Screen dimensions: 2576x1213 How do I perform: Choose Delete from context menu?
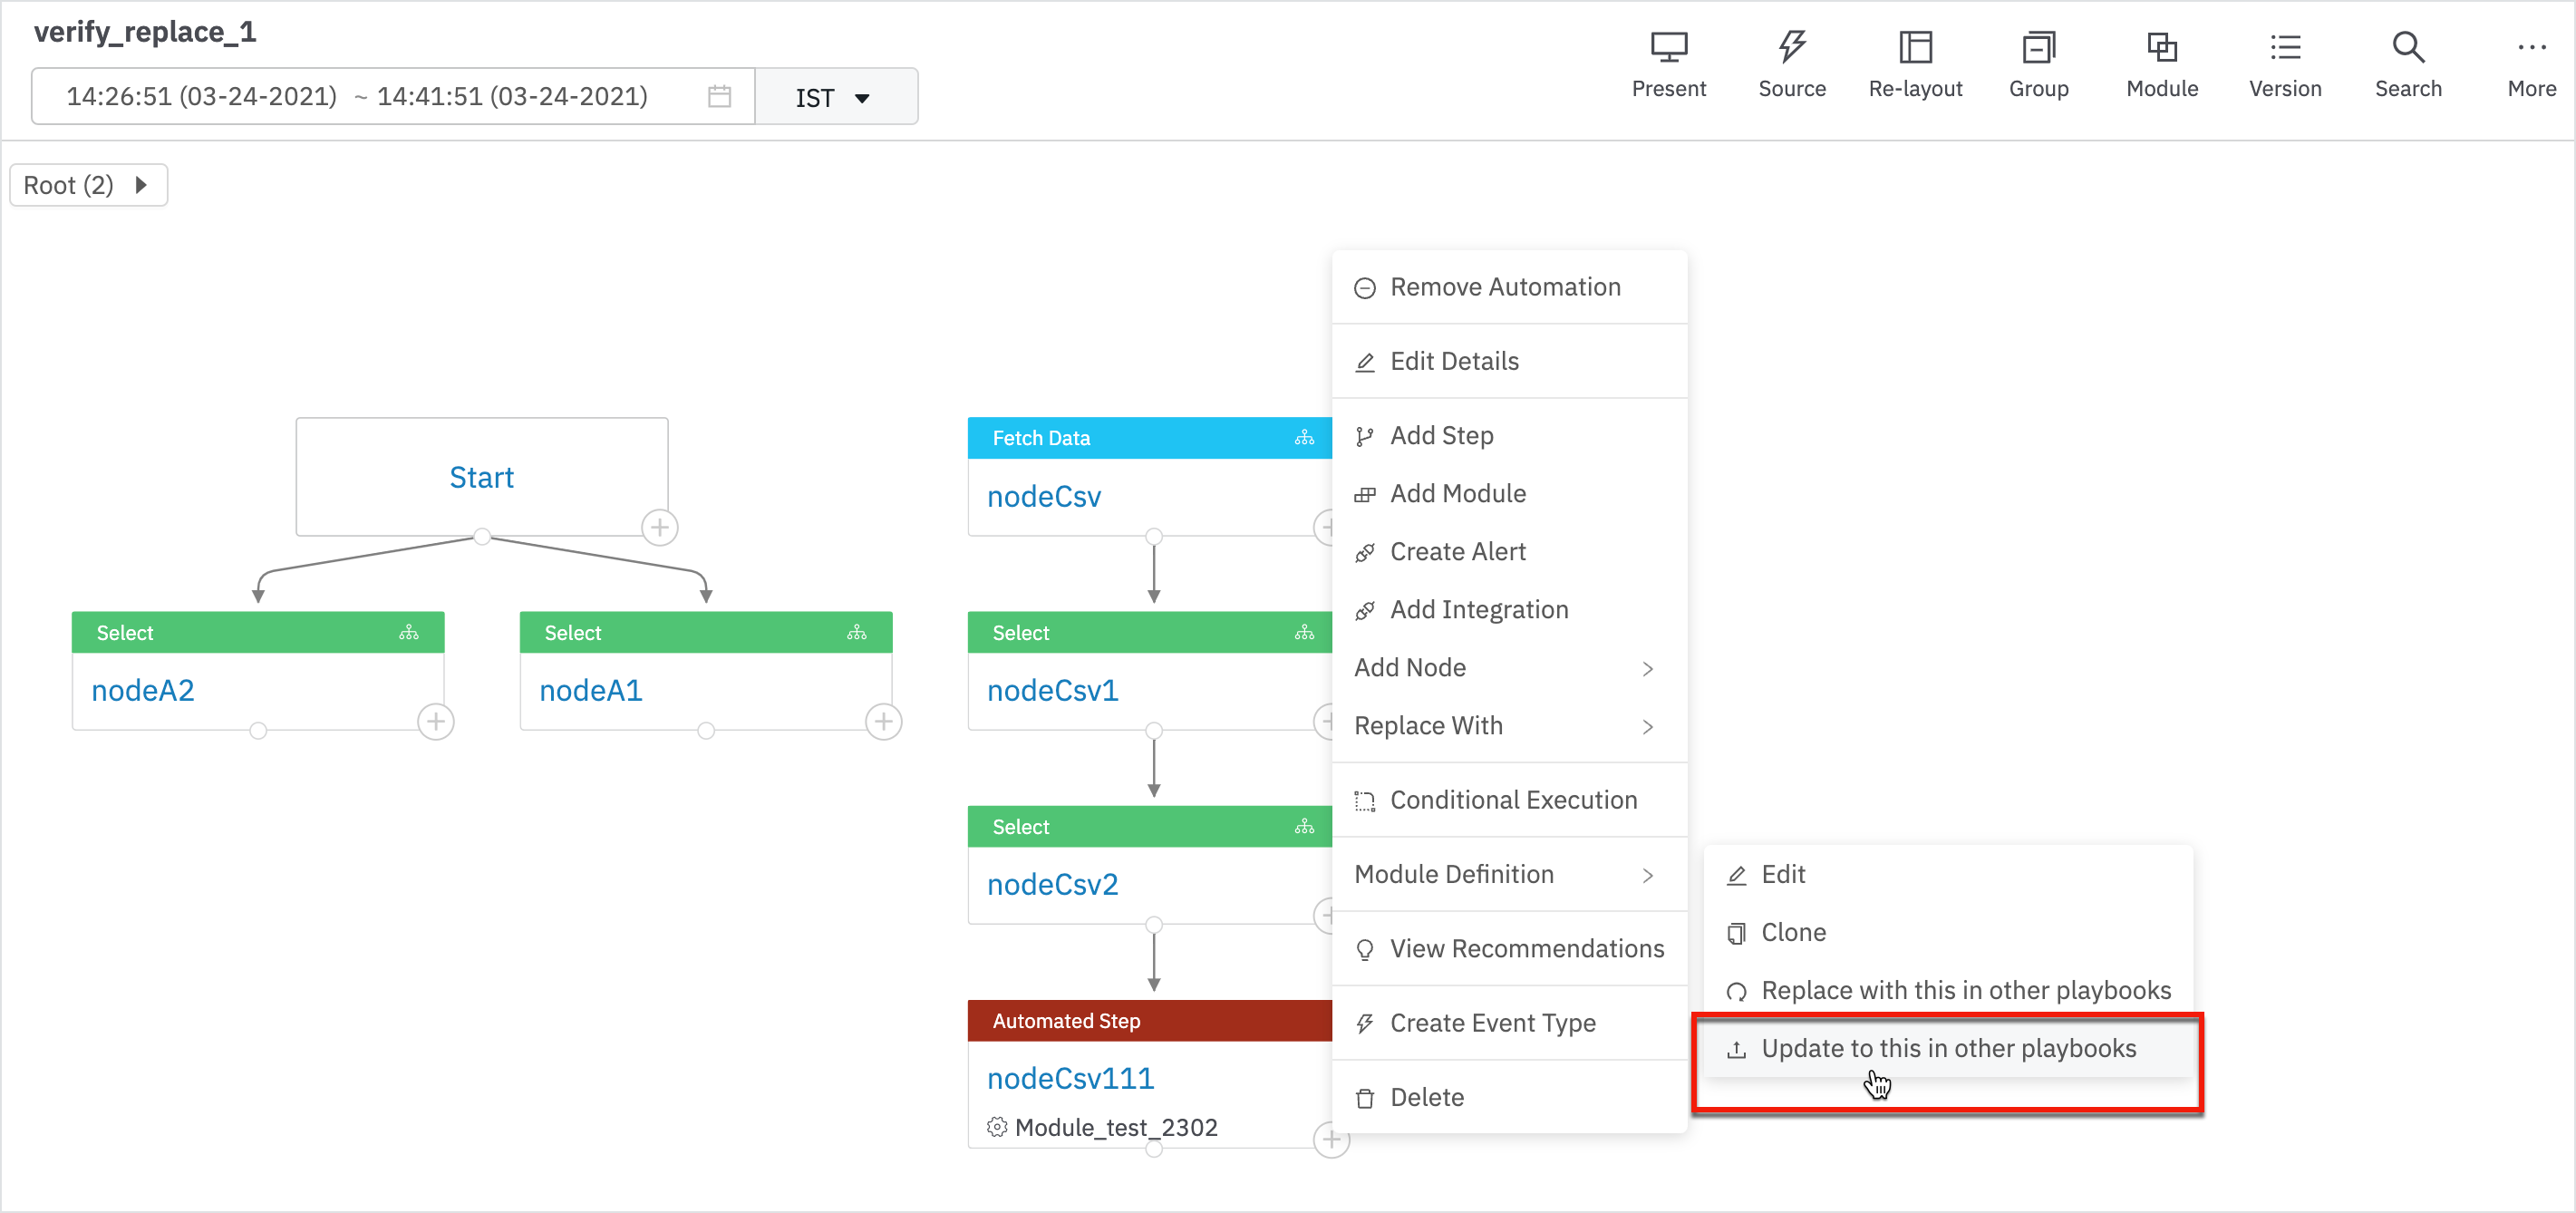coord(1510,1097)
